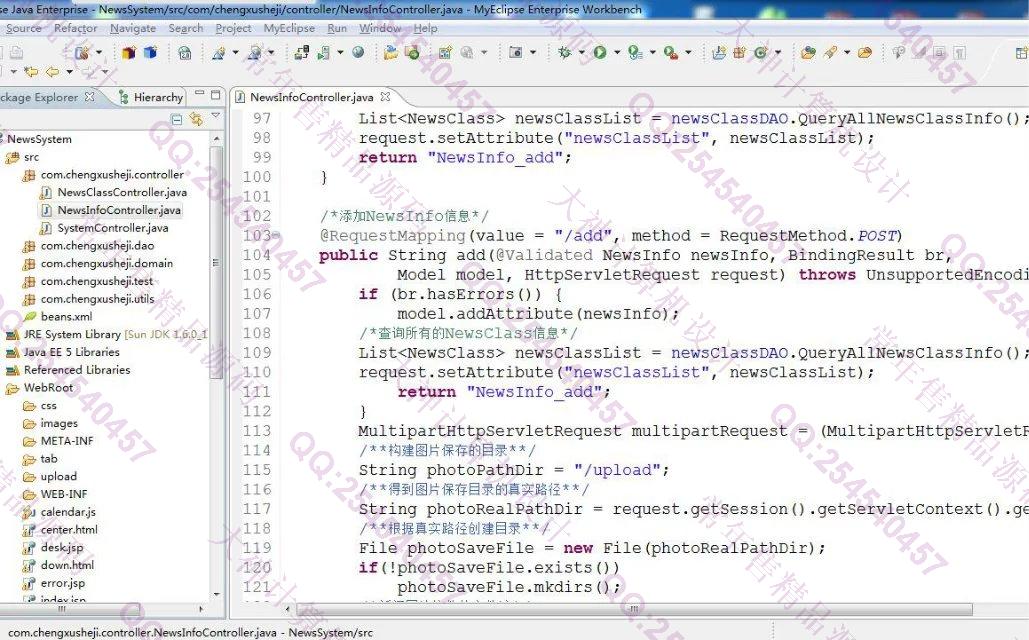
Task: Open New Java Class dropdown arrow
Action: tap(778, 53)
